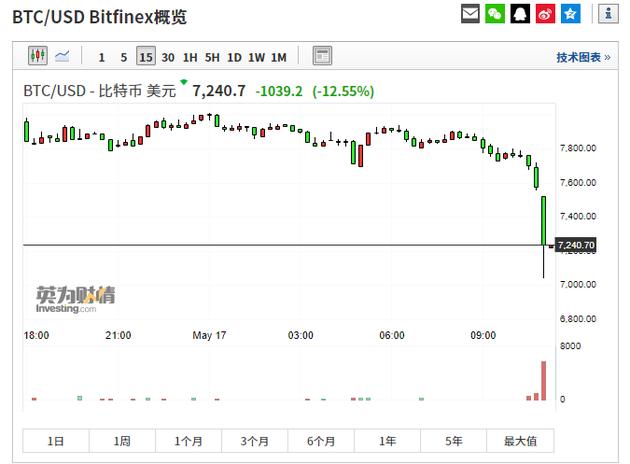Image resolution: width=630 pixels, height=464 pixels.
Task: Click the 7,400.00 price axis label
Action: [x=578, y=216]
